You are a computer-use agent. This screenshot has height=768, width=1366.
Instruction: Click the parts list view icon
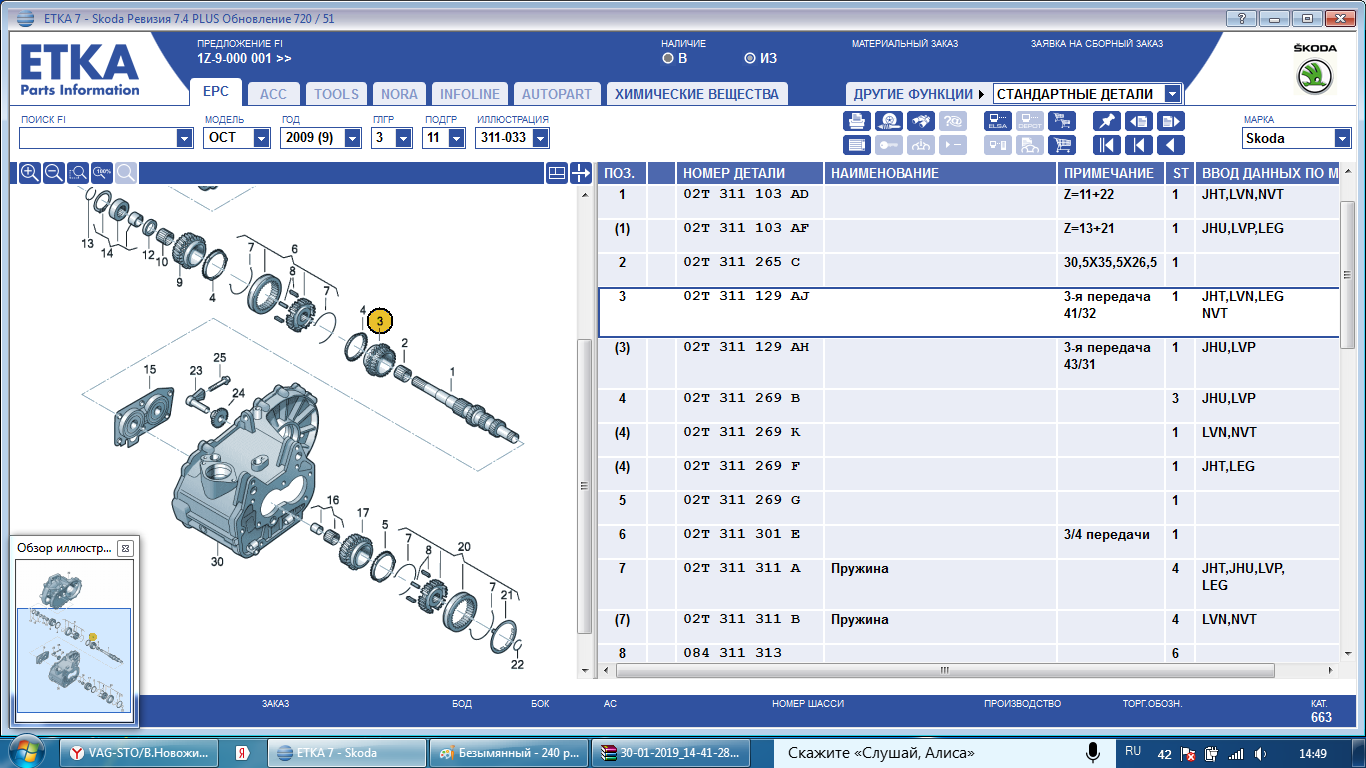[x=857, y=145]
